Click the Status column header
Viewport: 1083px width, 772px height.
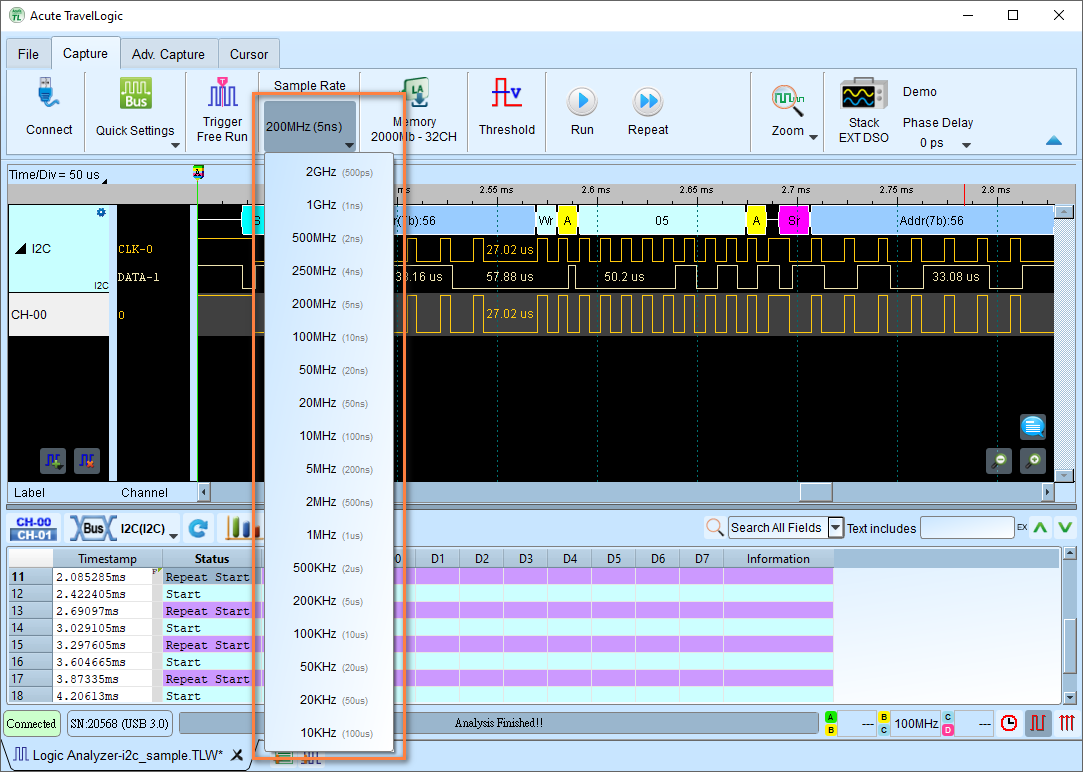[x=211, y=559]
